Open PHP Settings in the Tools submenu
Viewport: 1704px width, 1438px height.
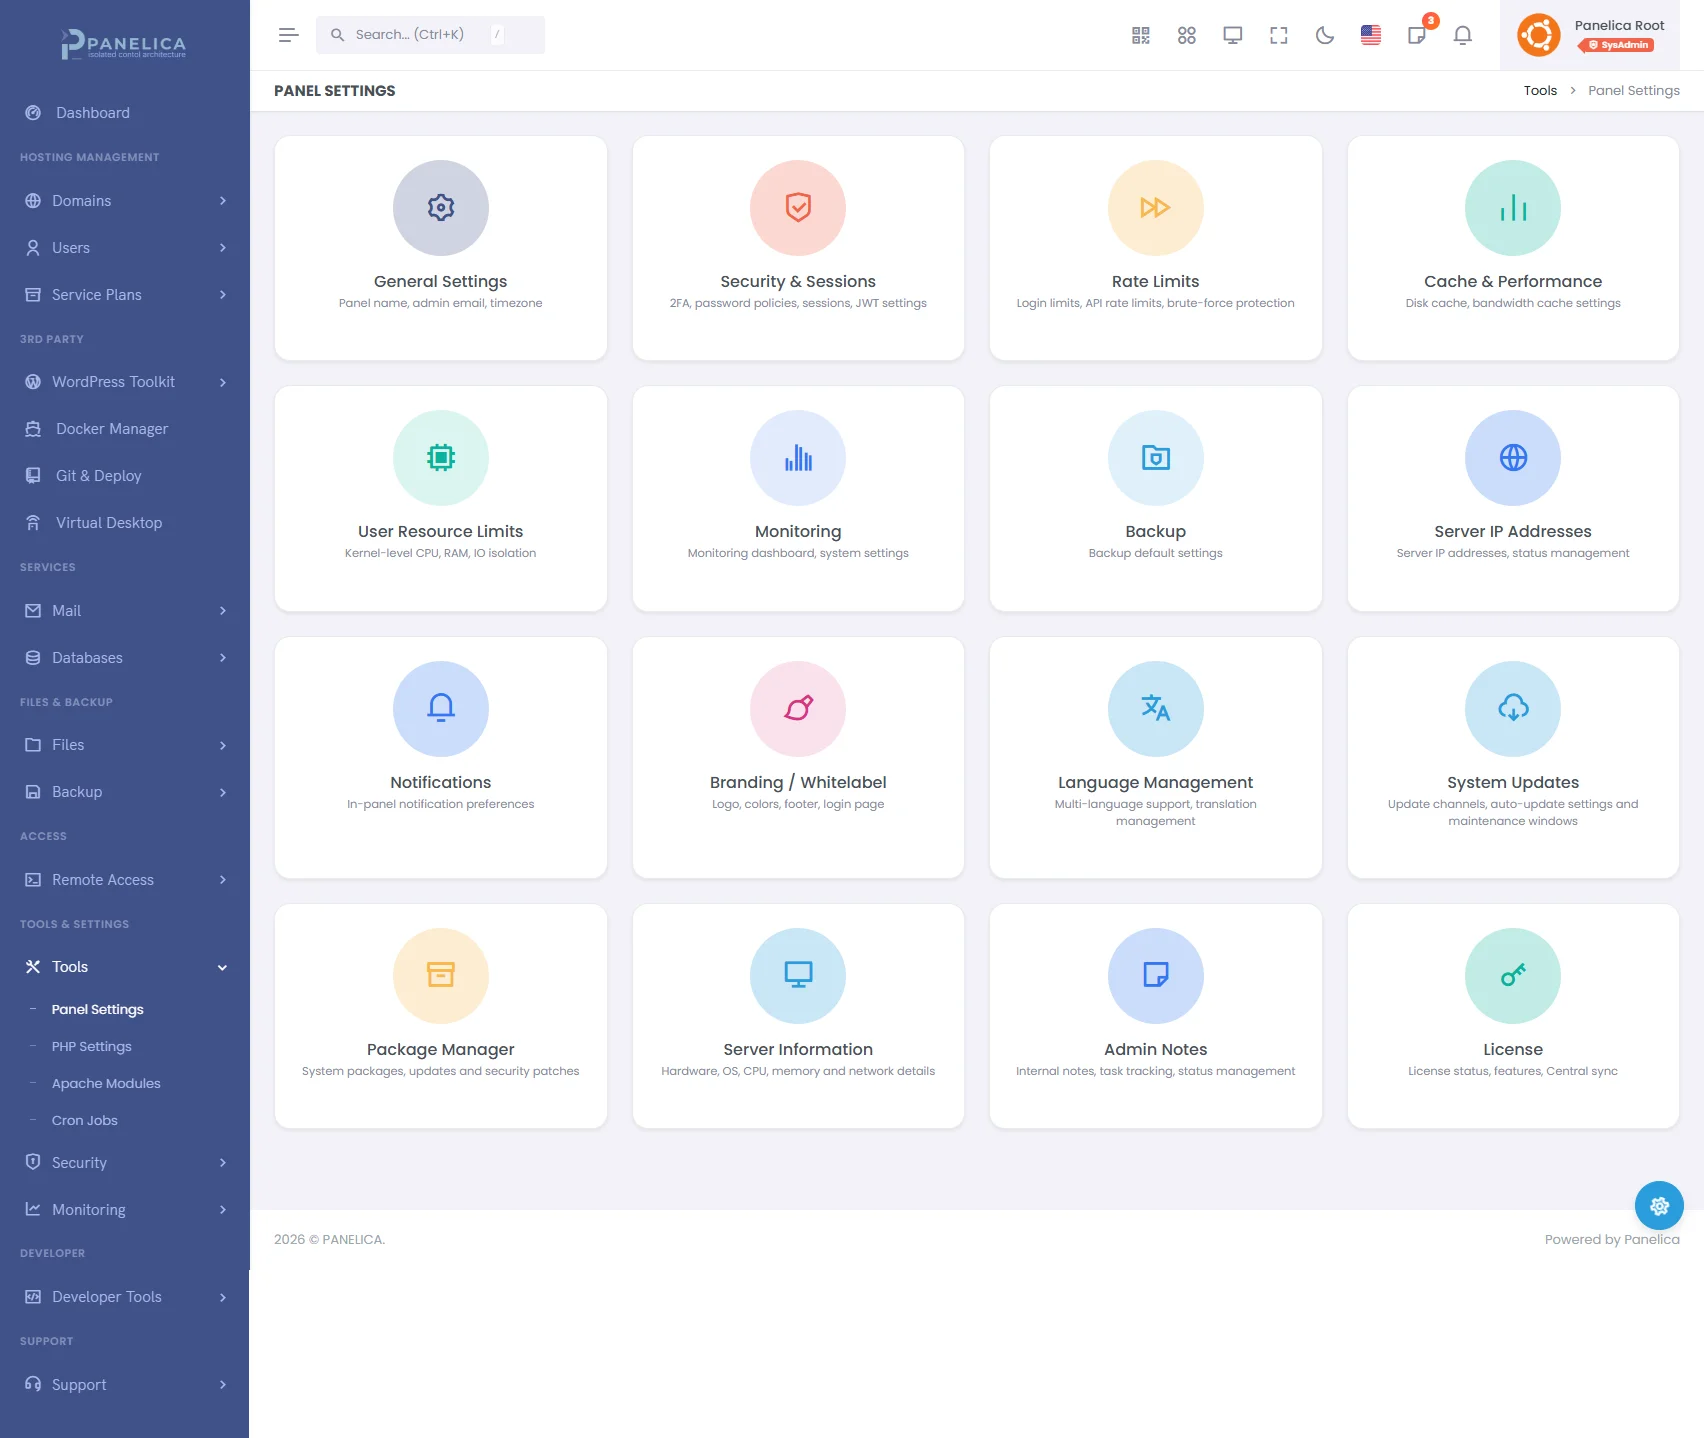(92, 1047)
